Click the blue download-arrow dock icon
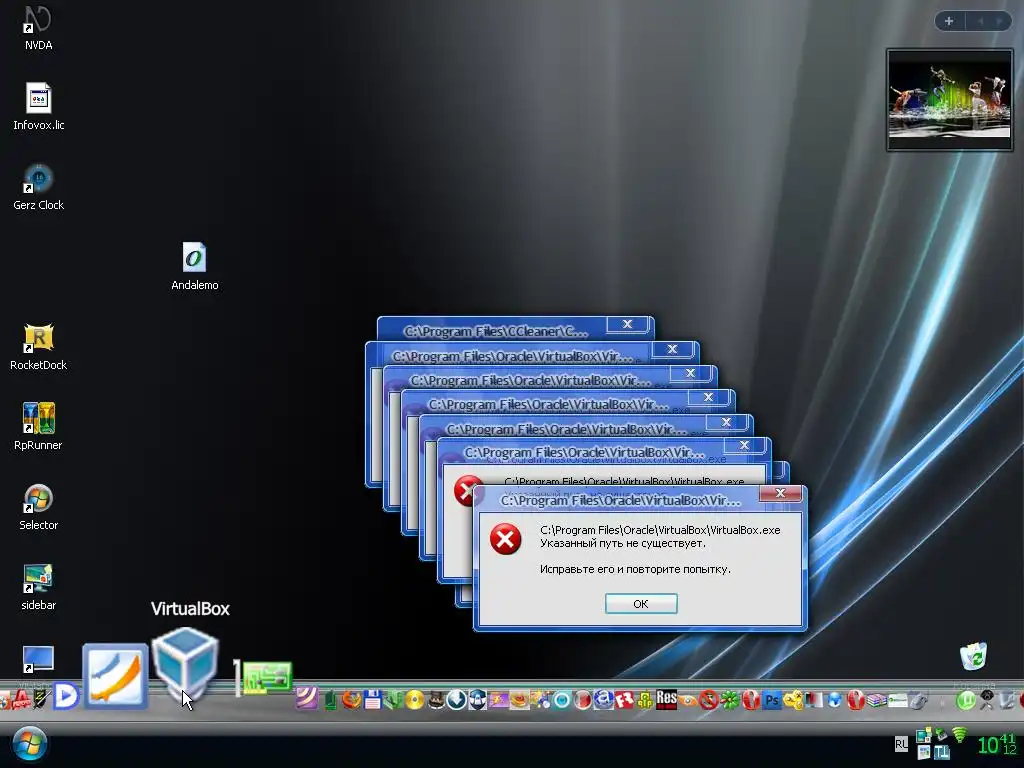This screenshot has height=768, width=1024. [456, 700]
